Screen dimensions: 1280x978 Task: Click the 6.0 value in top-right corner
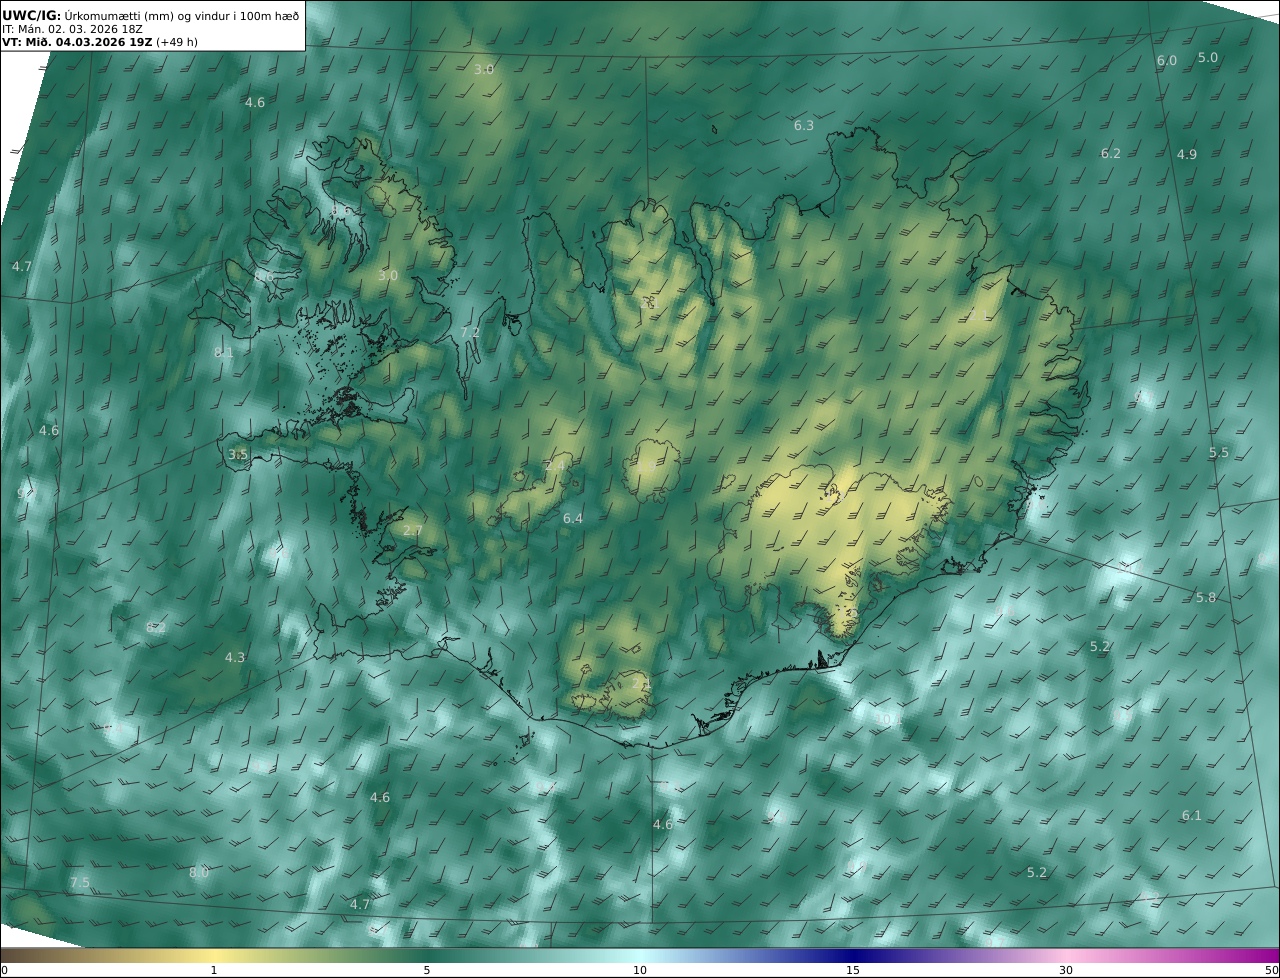[x=1167, y=60]
